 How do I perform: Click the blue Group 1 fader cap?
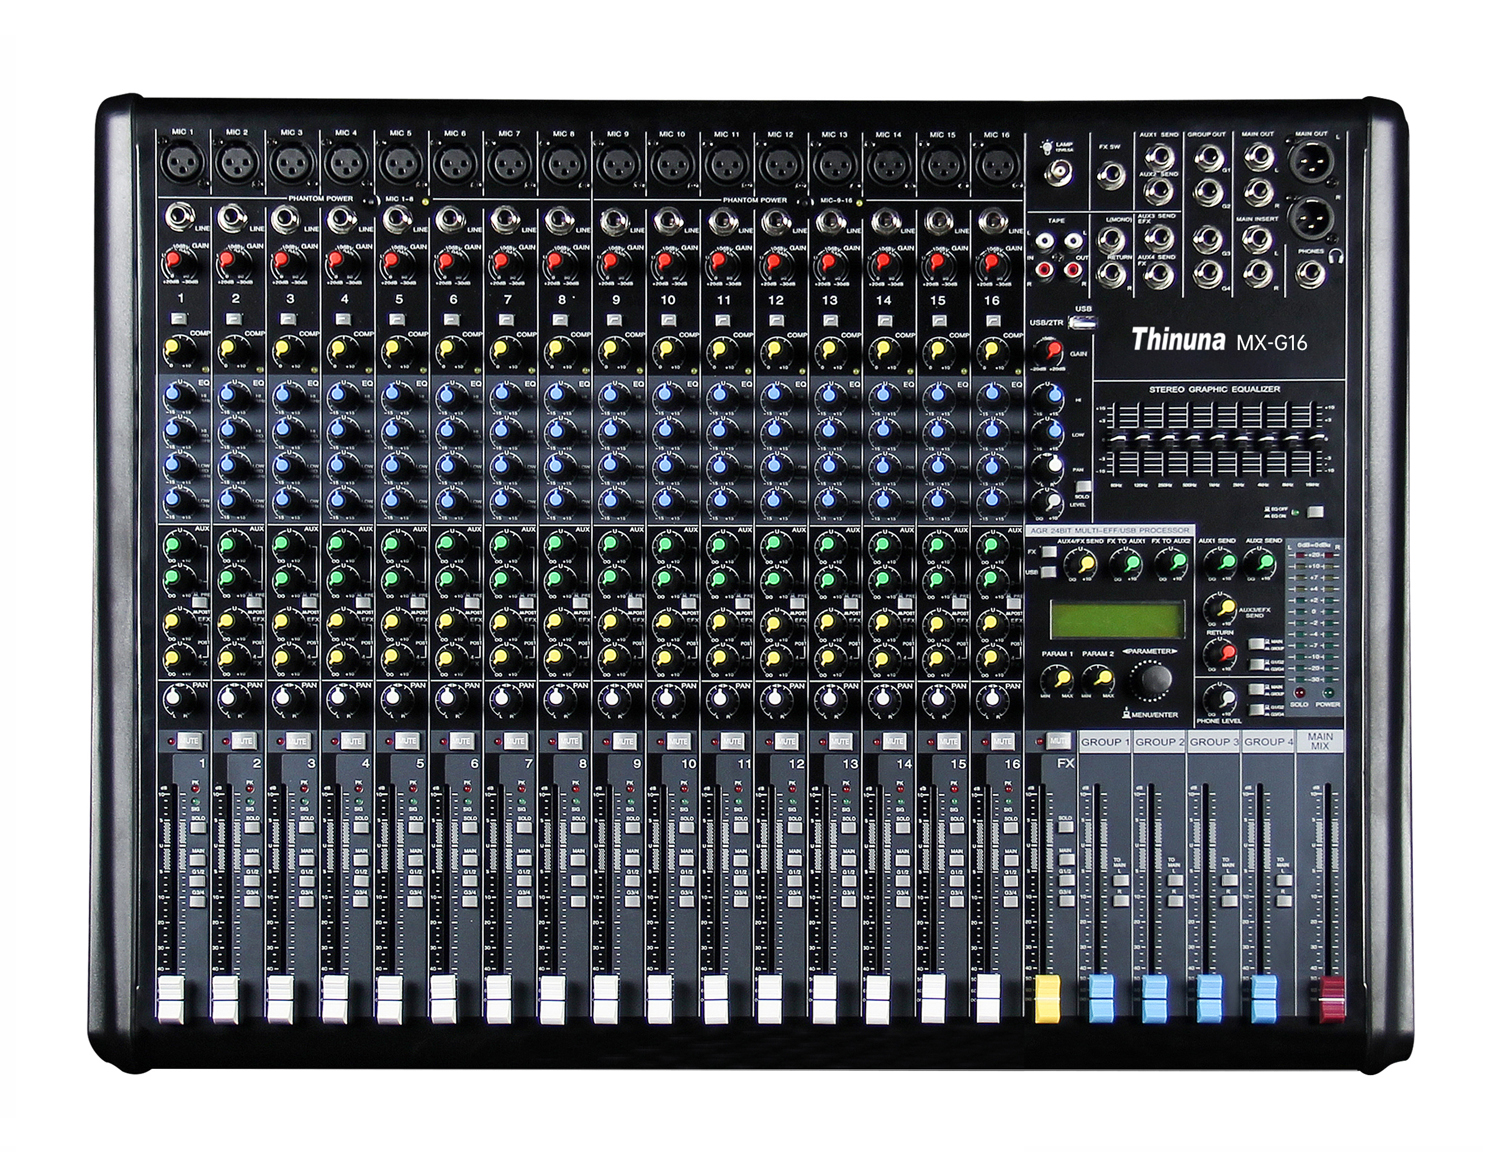(1101, 999)
